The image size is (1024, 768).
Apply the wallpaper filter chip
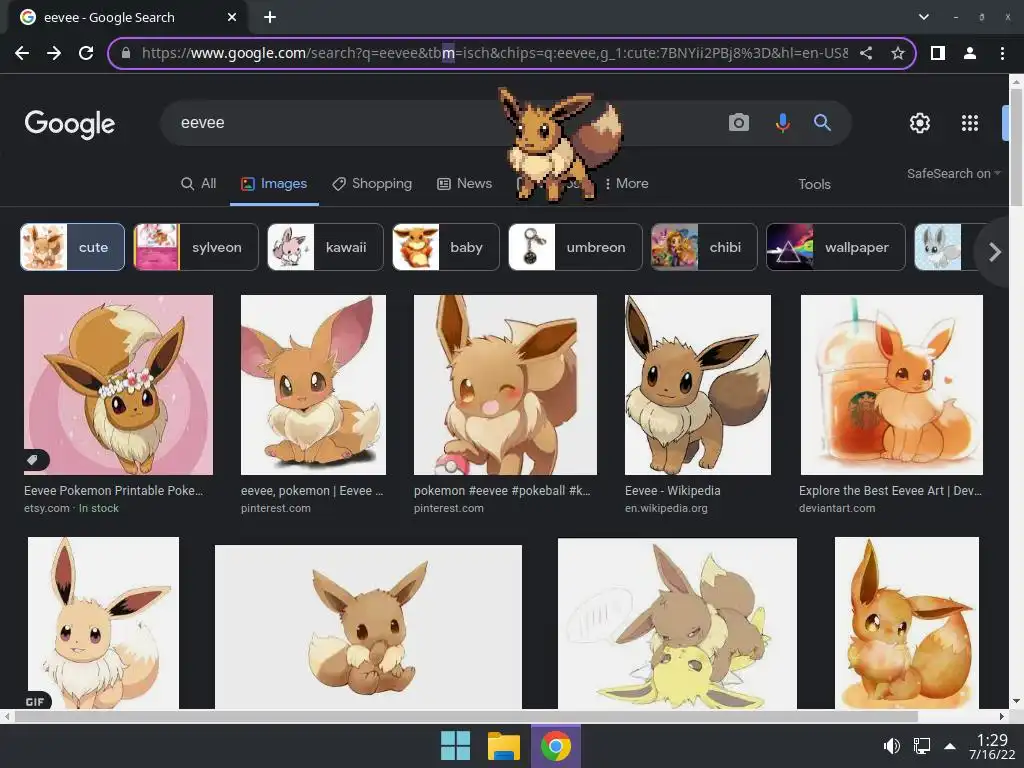[x=836, y=247]
